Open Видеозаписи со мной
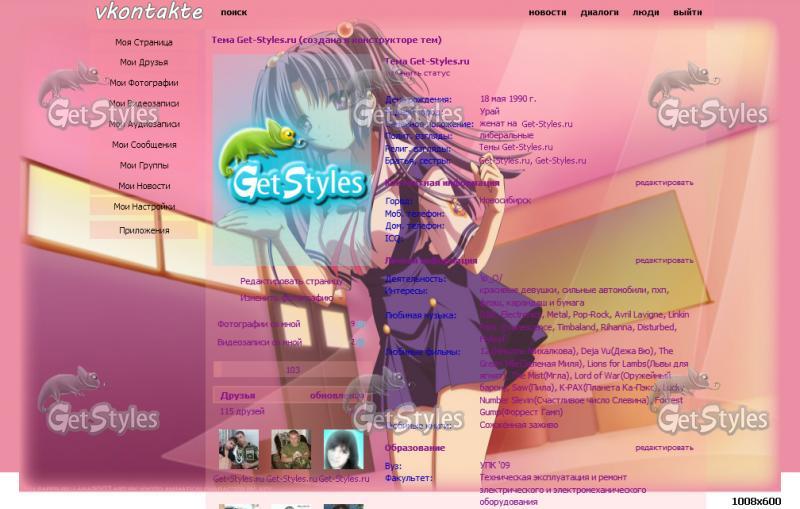This screenshot has height=509, width=800. pos(259,342)
